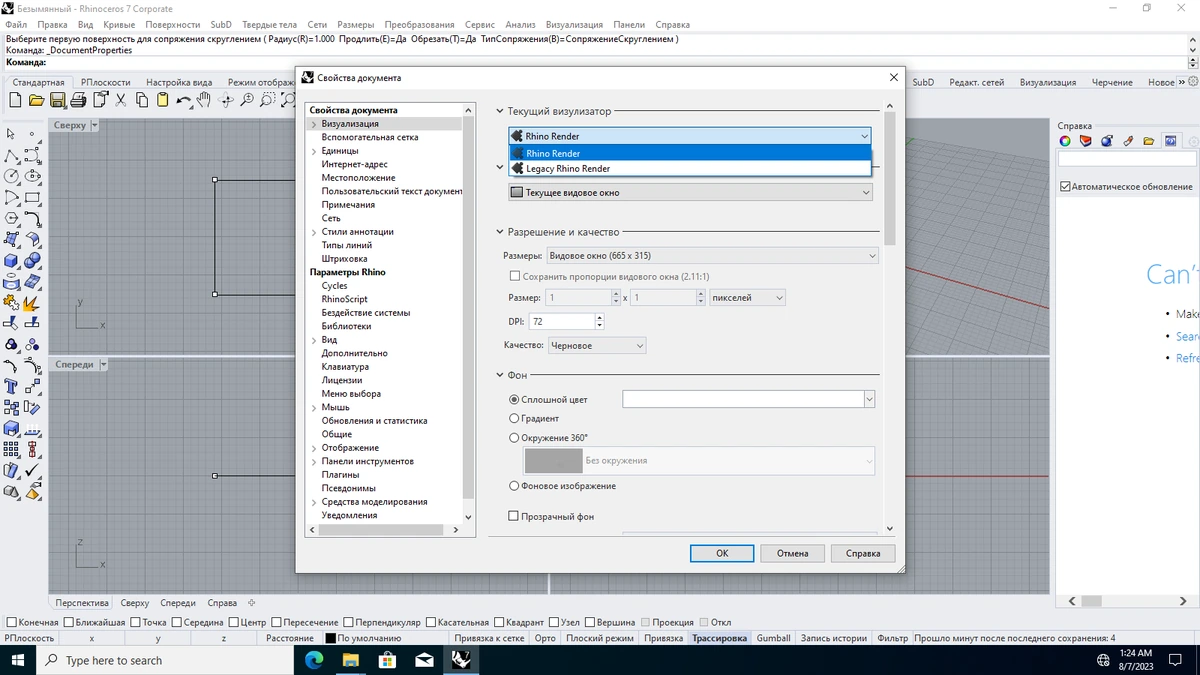Screen dimensions: 1200x675
Task: Select the Polygon tool in left sidebar
Action: pos(11,218)
